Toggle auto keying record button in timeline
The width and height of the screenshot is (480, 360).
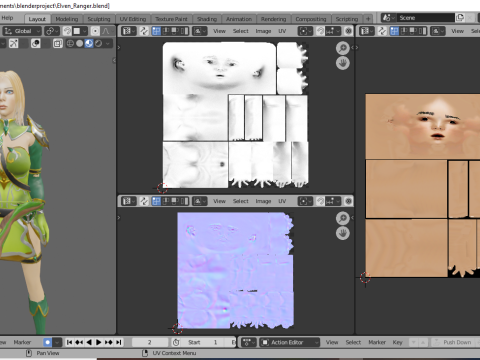pos(48,342)
